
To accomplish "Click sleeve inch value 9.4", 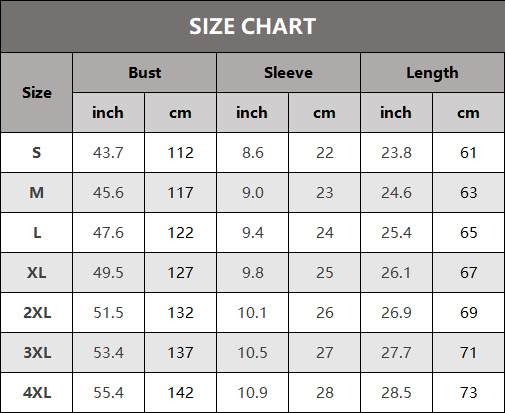I will coord(253,233).
